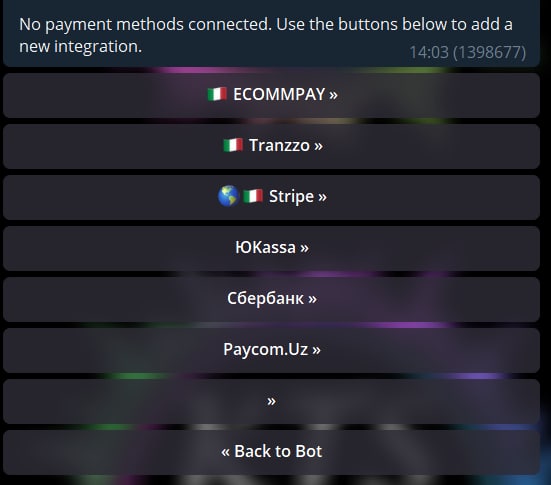Click the » chevron after ЮKassa
The image size is (551, 485).
click(x=304, y=248)
